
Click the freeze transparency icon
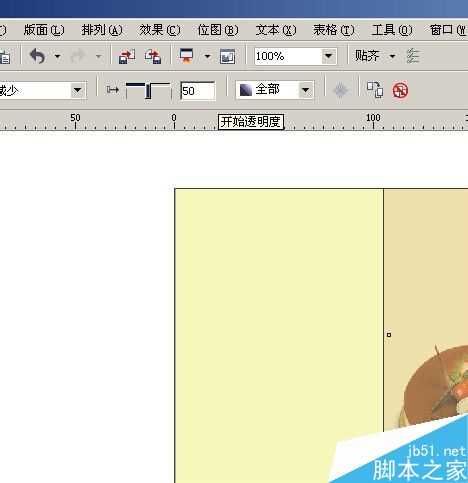click(340, 90)
